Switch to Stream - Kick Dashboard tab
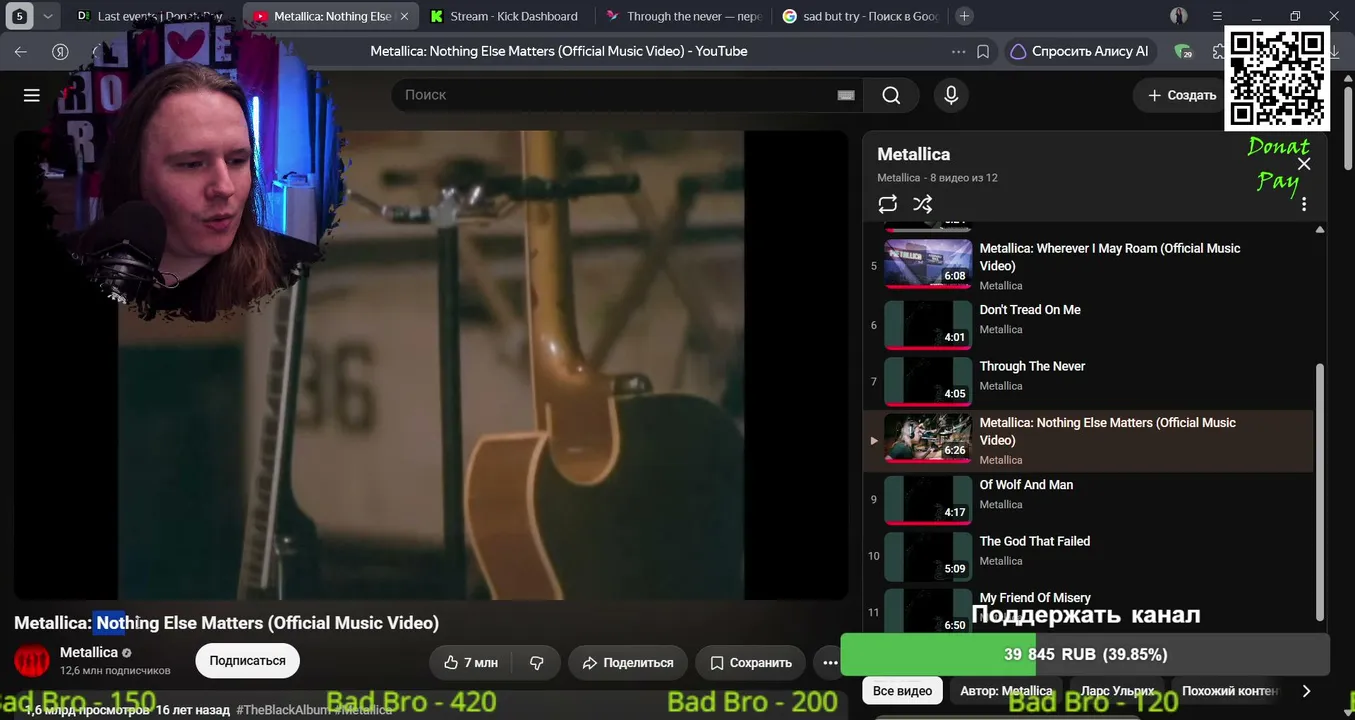The image size is (1355, 720). [505, 16]
